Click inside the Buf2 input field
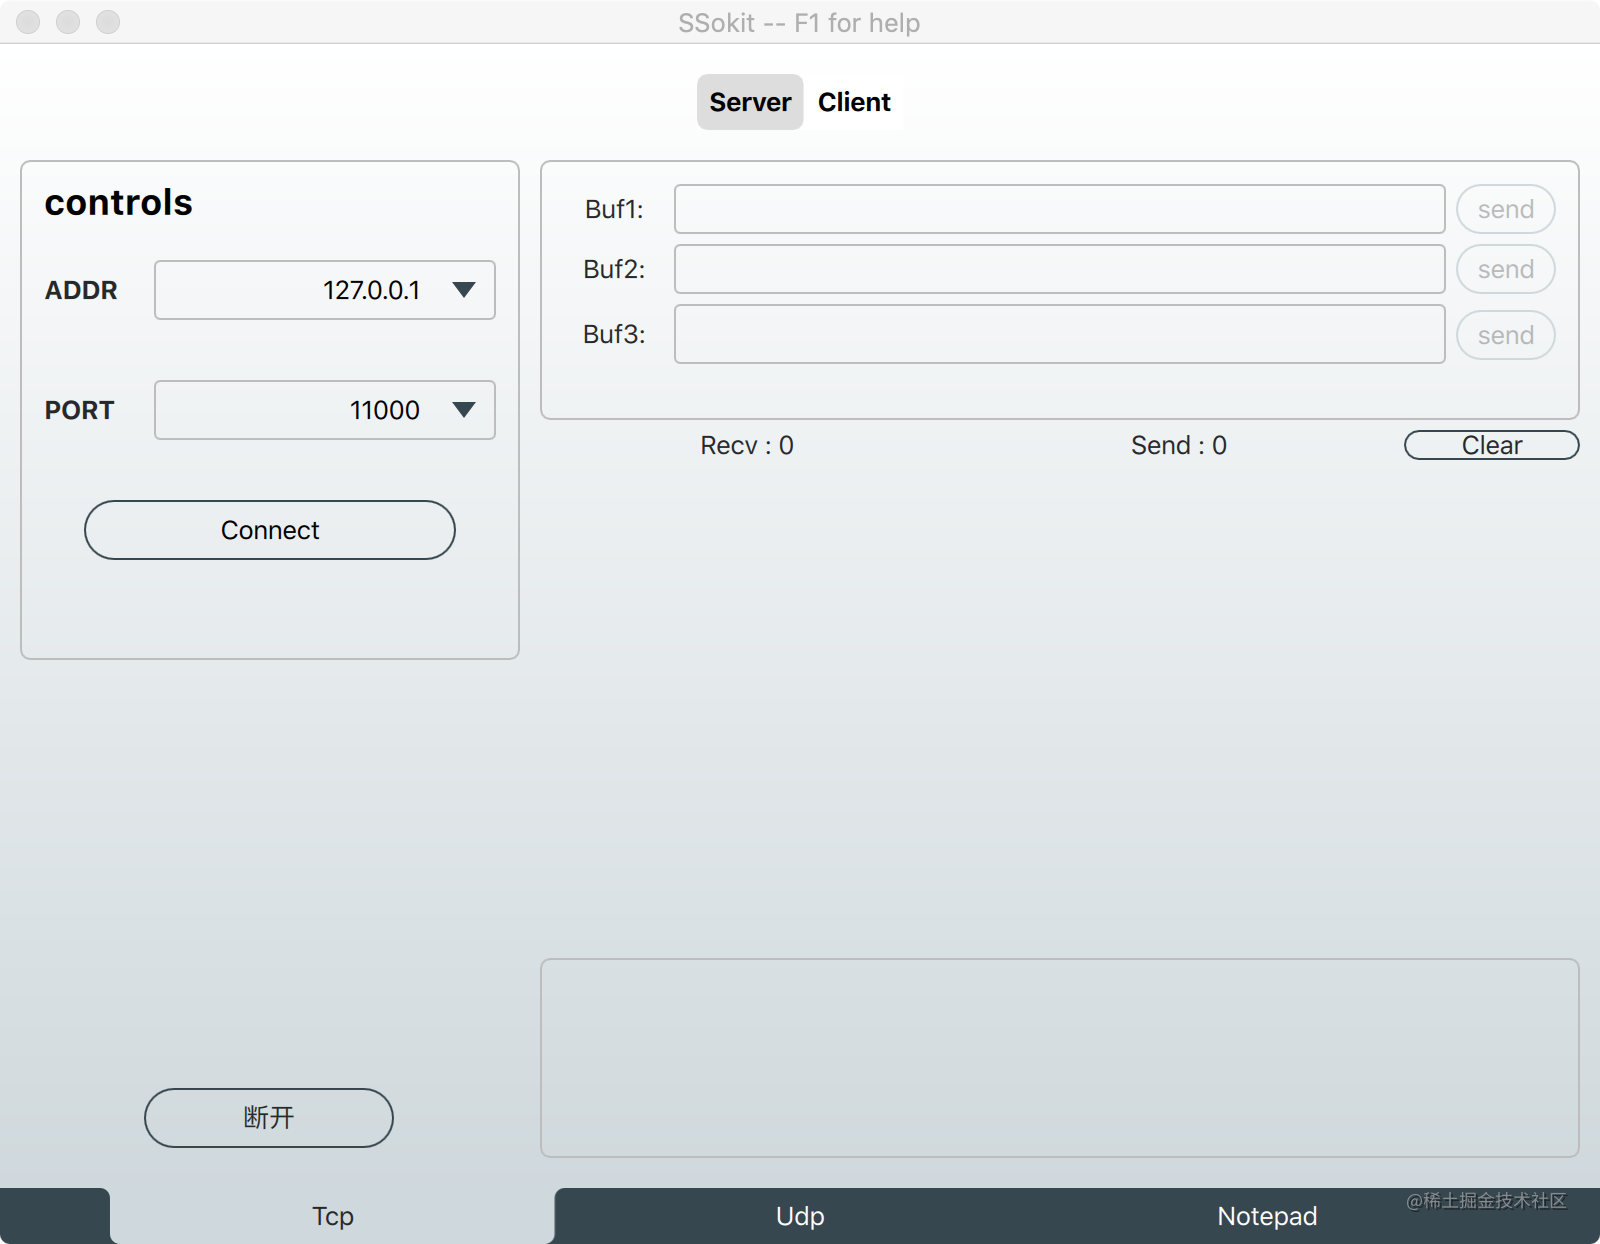This screenshot has height=1244, width=1600. 1059,269
